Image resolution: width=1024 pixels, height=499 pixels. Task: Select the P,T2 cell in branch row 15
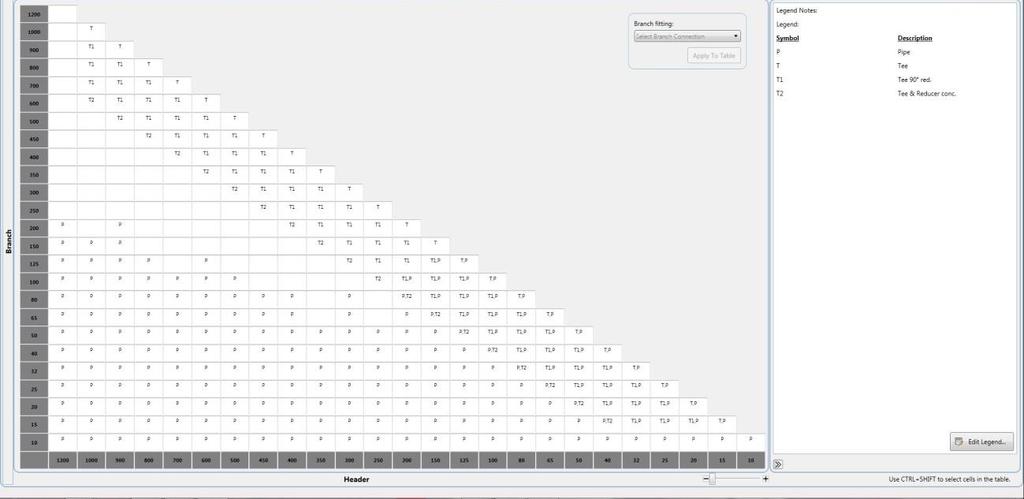click(x=607, y=425)
